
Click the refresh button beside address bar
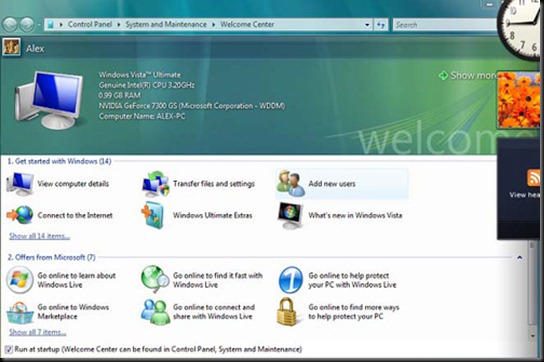[x=381, y=25]
